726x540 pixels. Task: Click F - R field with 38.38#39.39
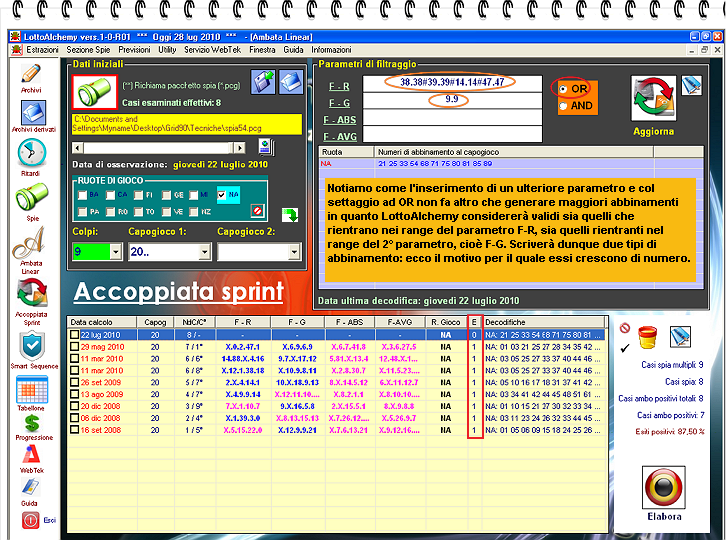452,83
